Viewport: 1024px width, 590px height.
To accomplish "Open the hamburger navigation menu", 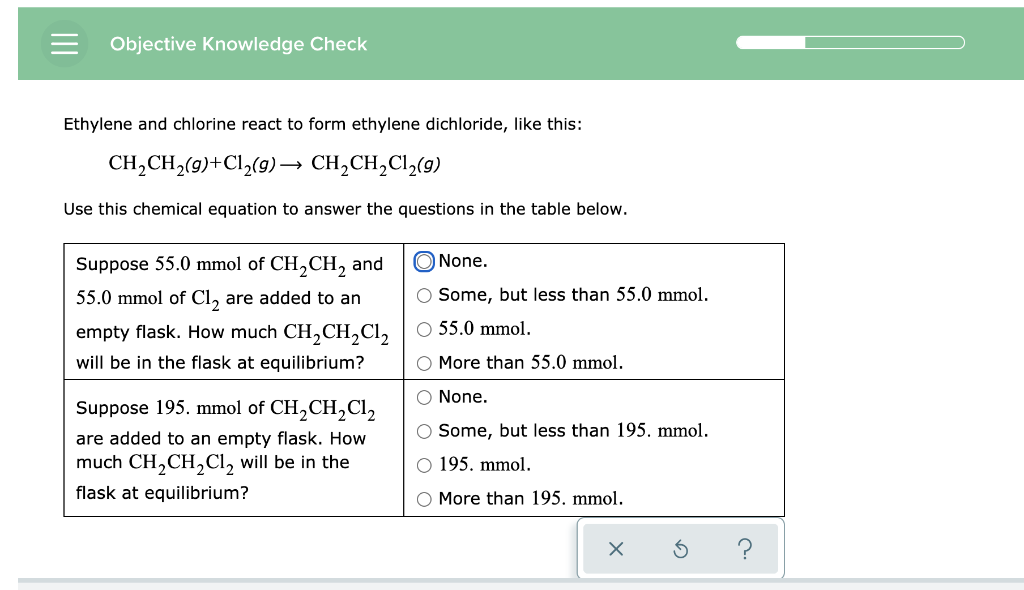I will [64, 43].
